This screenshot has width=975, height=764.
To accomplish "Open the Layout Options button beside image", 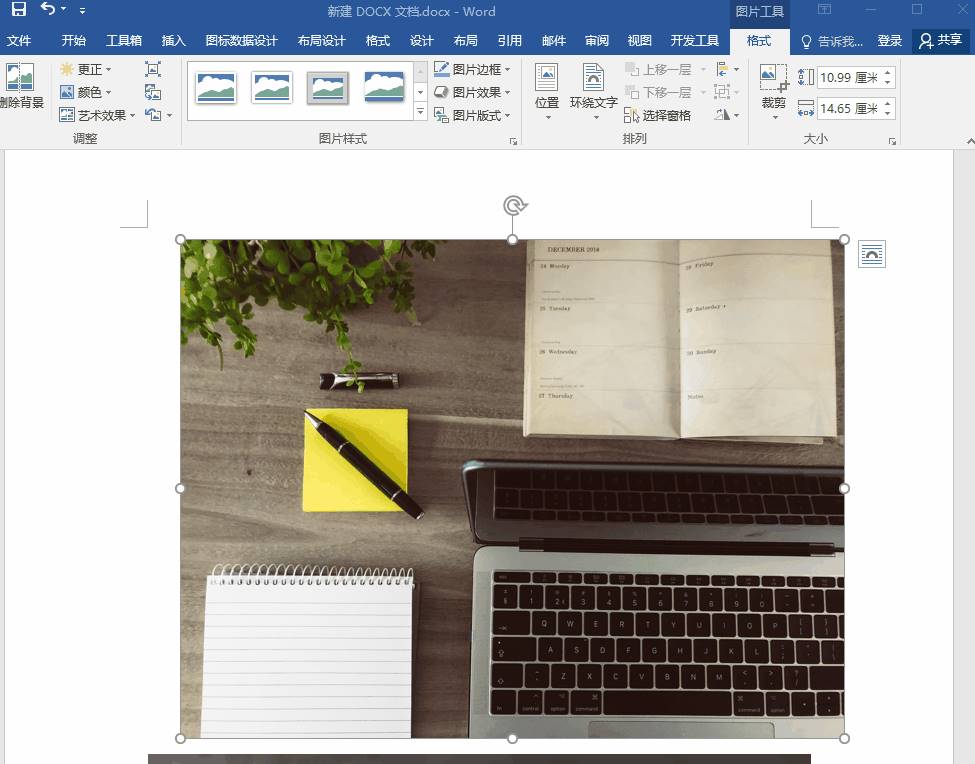I will pyautogui.click(x=872, y=254).
